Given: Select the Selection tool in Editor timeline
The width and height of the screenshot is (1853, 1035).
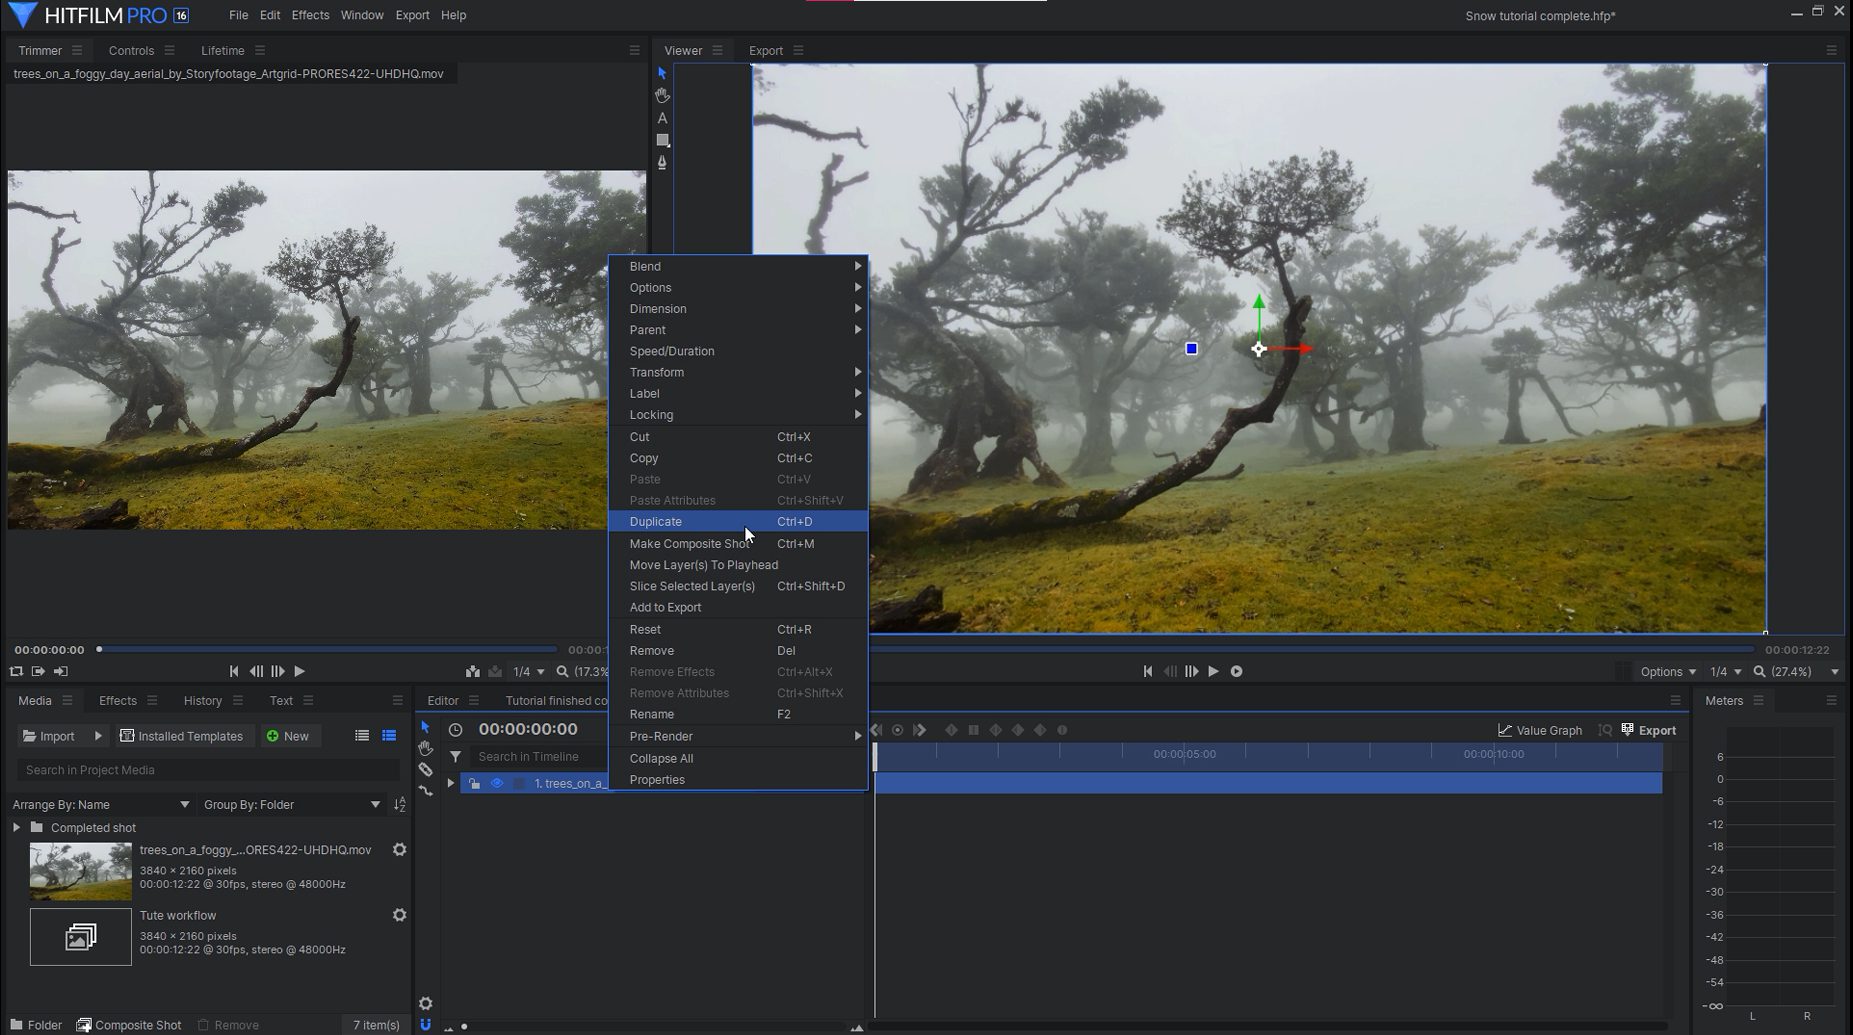Looking at the screenshot, I should (425, 727).
